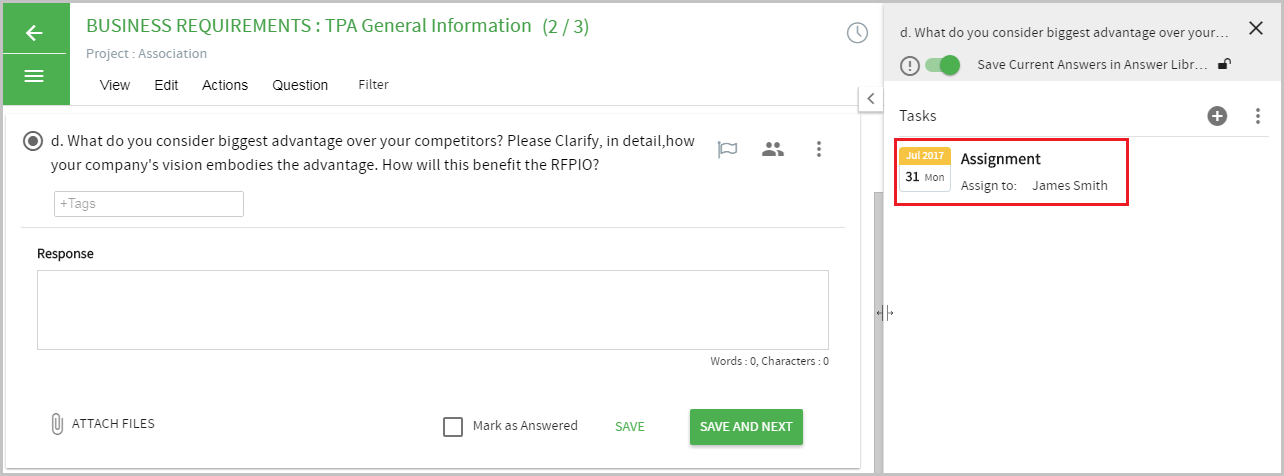Click into the +Tags input field
Image resolution: width=1284 pixels, height=476 pixels.
pos(149,204)
